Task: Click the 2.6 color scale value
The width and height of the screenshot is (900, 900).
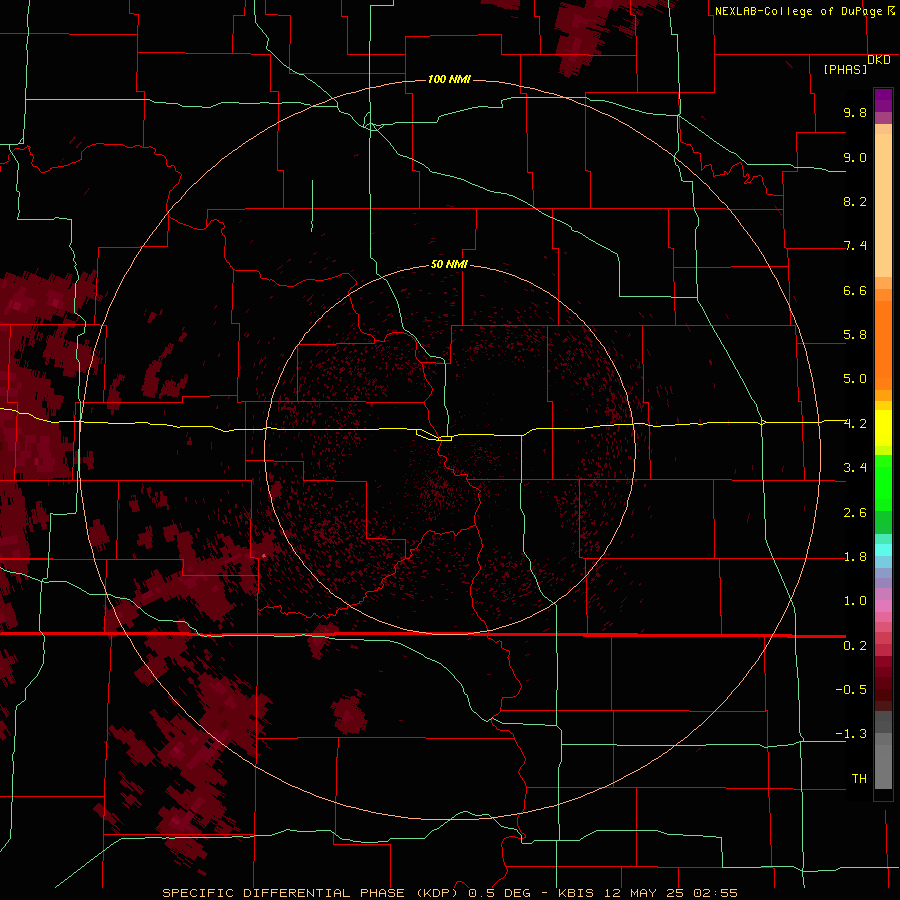Action: point(855,513)
